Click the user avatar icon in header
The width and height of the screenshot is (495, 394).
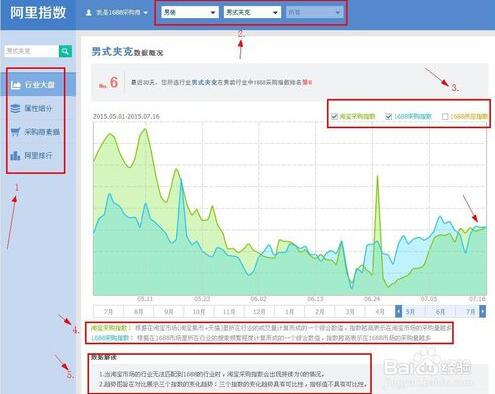89,13
